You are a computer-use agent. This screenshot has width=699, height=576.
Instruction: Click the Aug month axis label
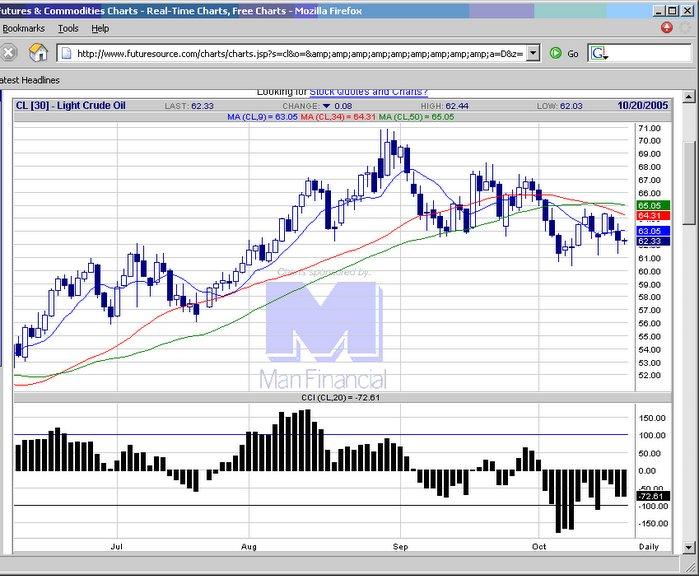pyautogui.click(x=249, y=547)
